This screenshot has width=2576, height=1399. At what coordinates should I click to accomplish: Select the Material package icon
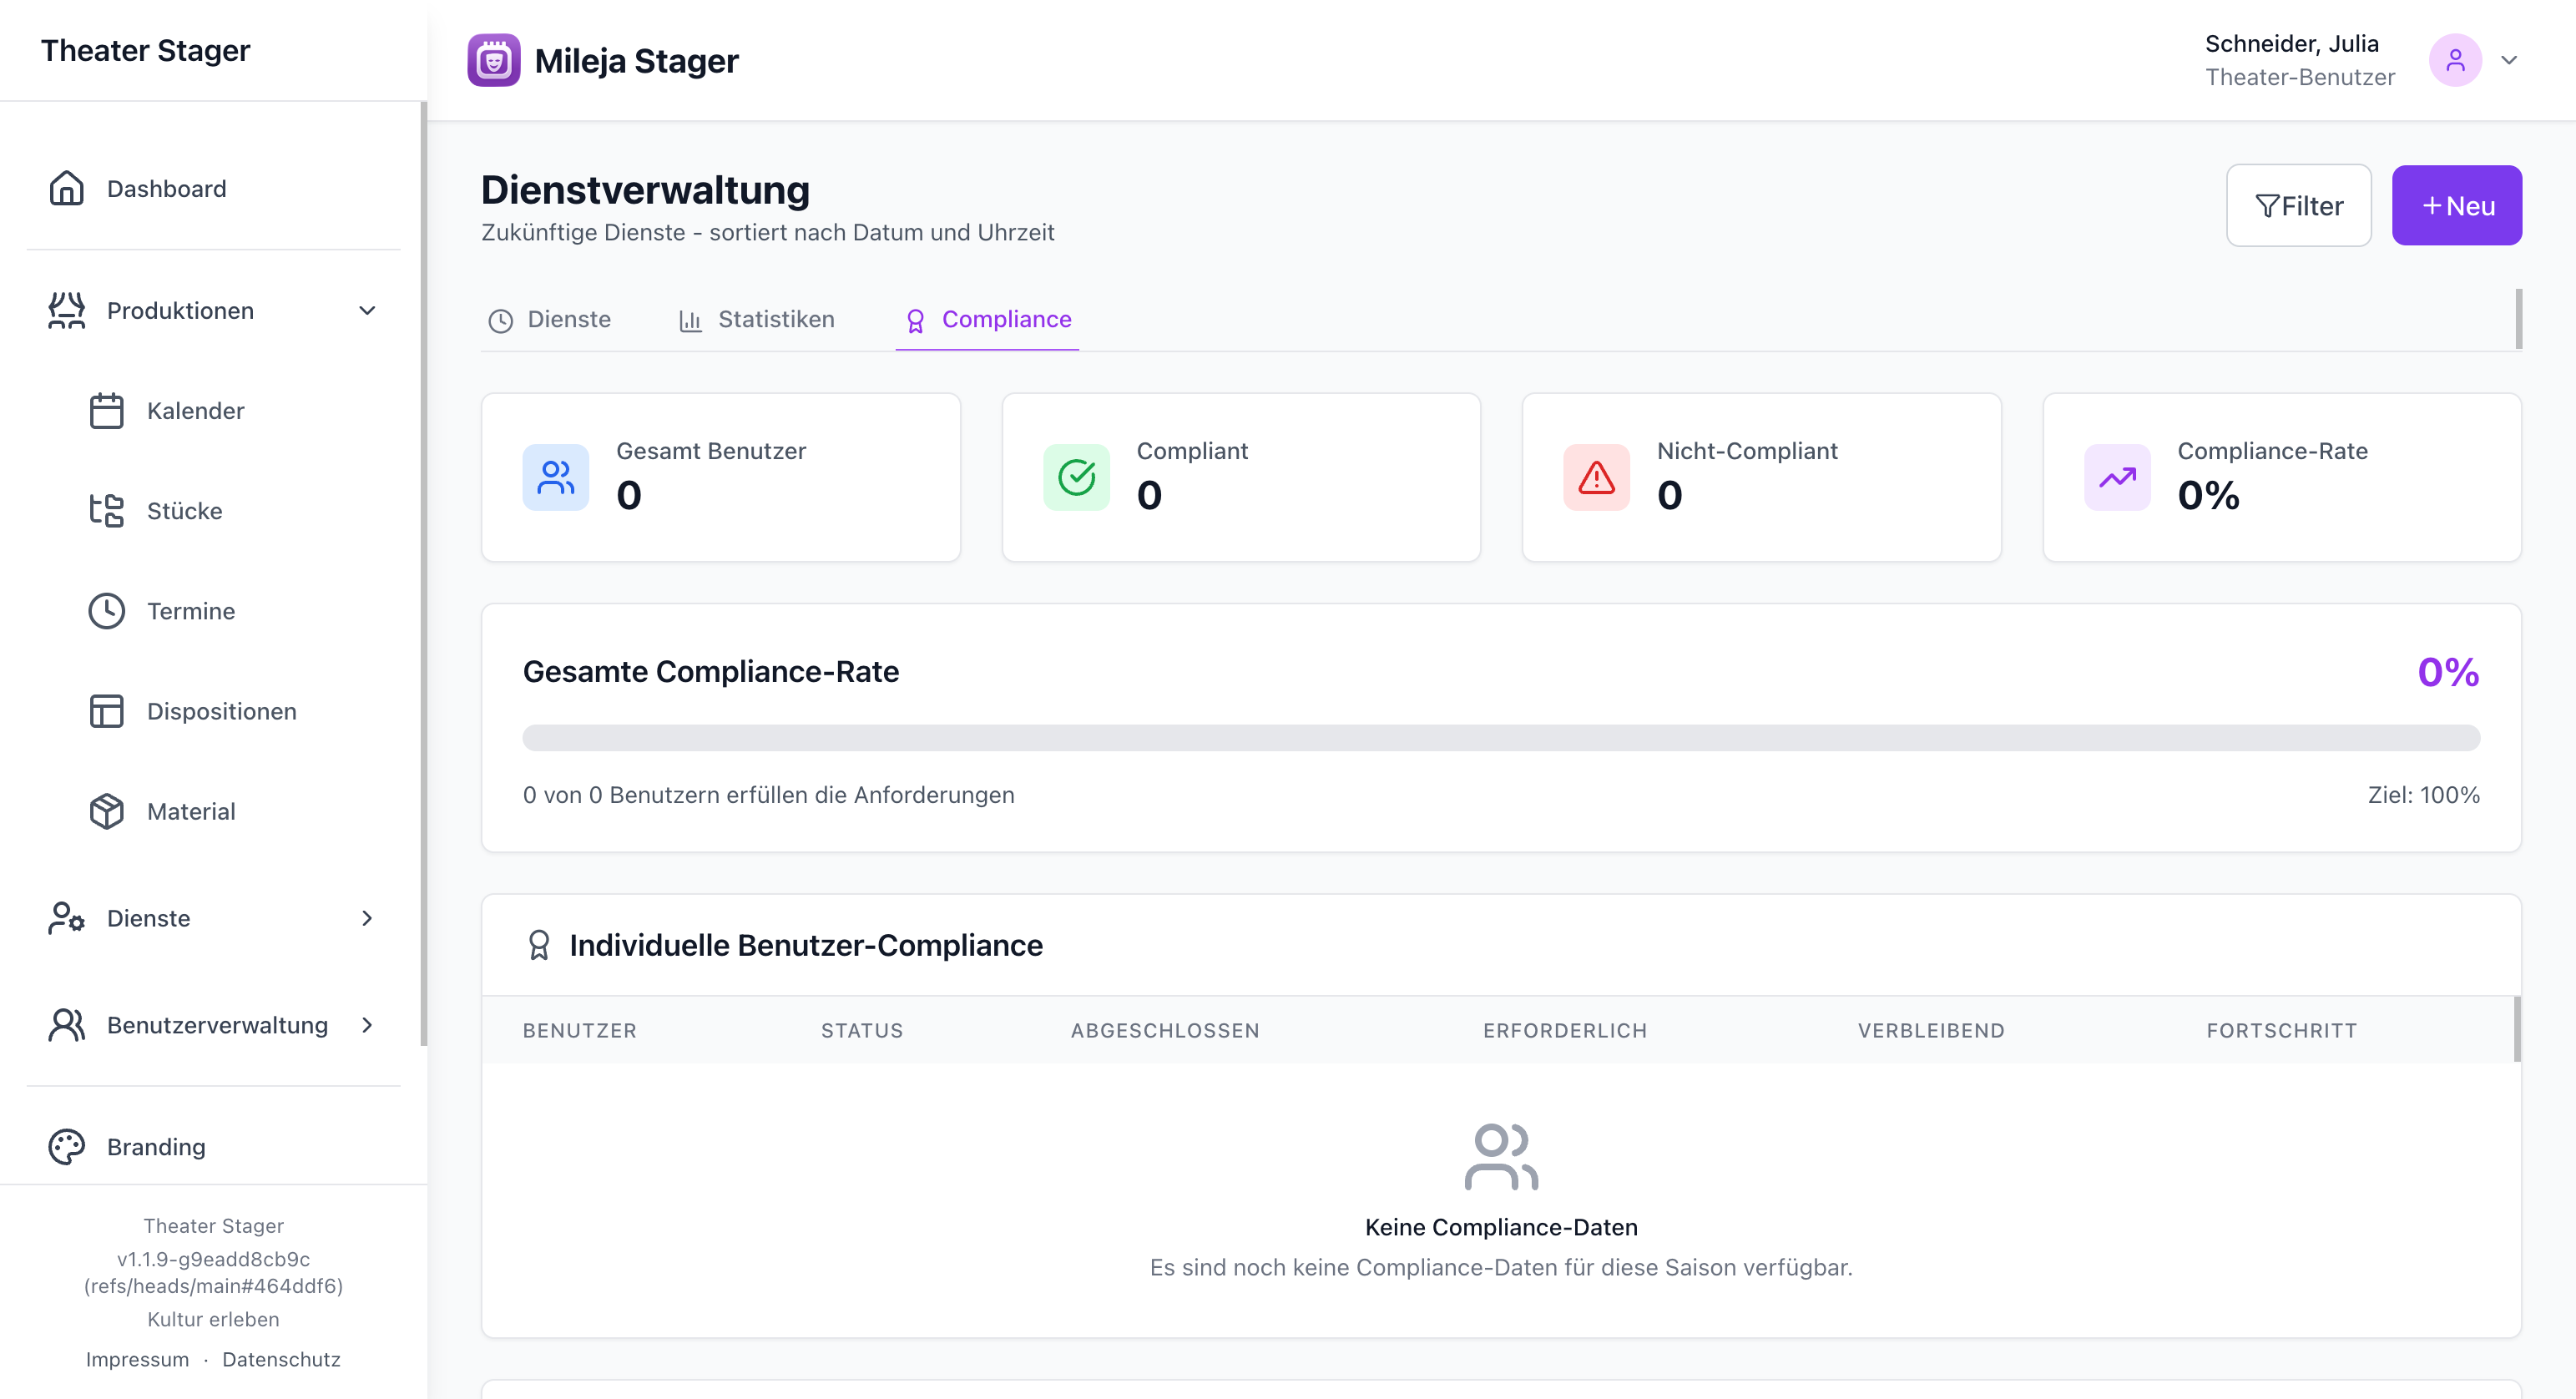tap(106, 811)
